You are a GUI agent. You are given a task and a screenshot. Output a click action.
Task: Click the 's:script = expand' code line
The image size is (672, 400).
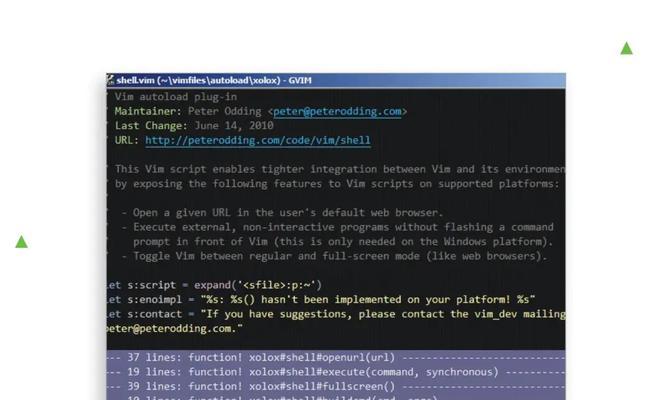(x=214, y=285)
